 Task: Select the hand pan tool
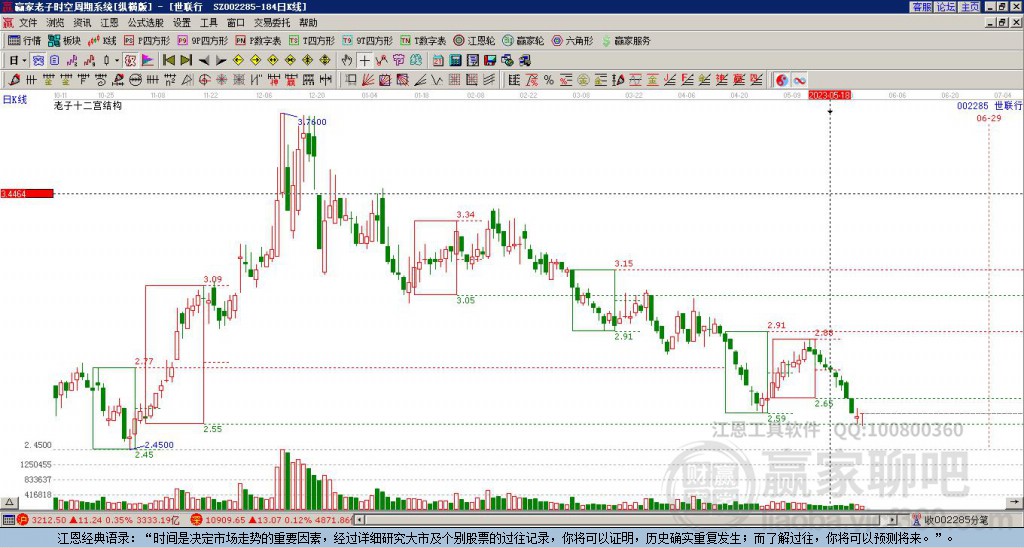pos(346,60)
